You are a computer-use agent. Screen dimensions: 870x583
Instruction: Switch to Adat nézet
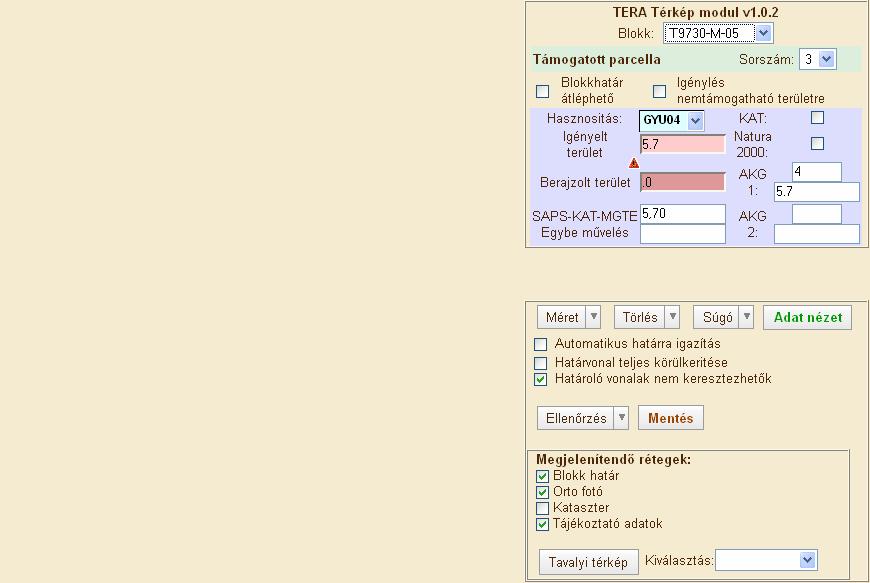[807, 317]
